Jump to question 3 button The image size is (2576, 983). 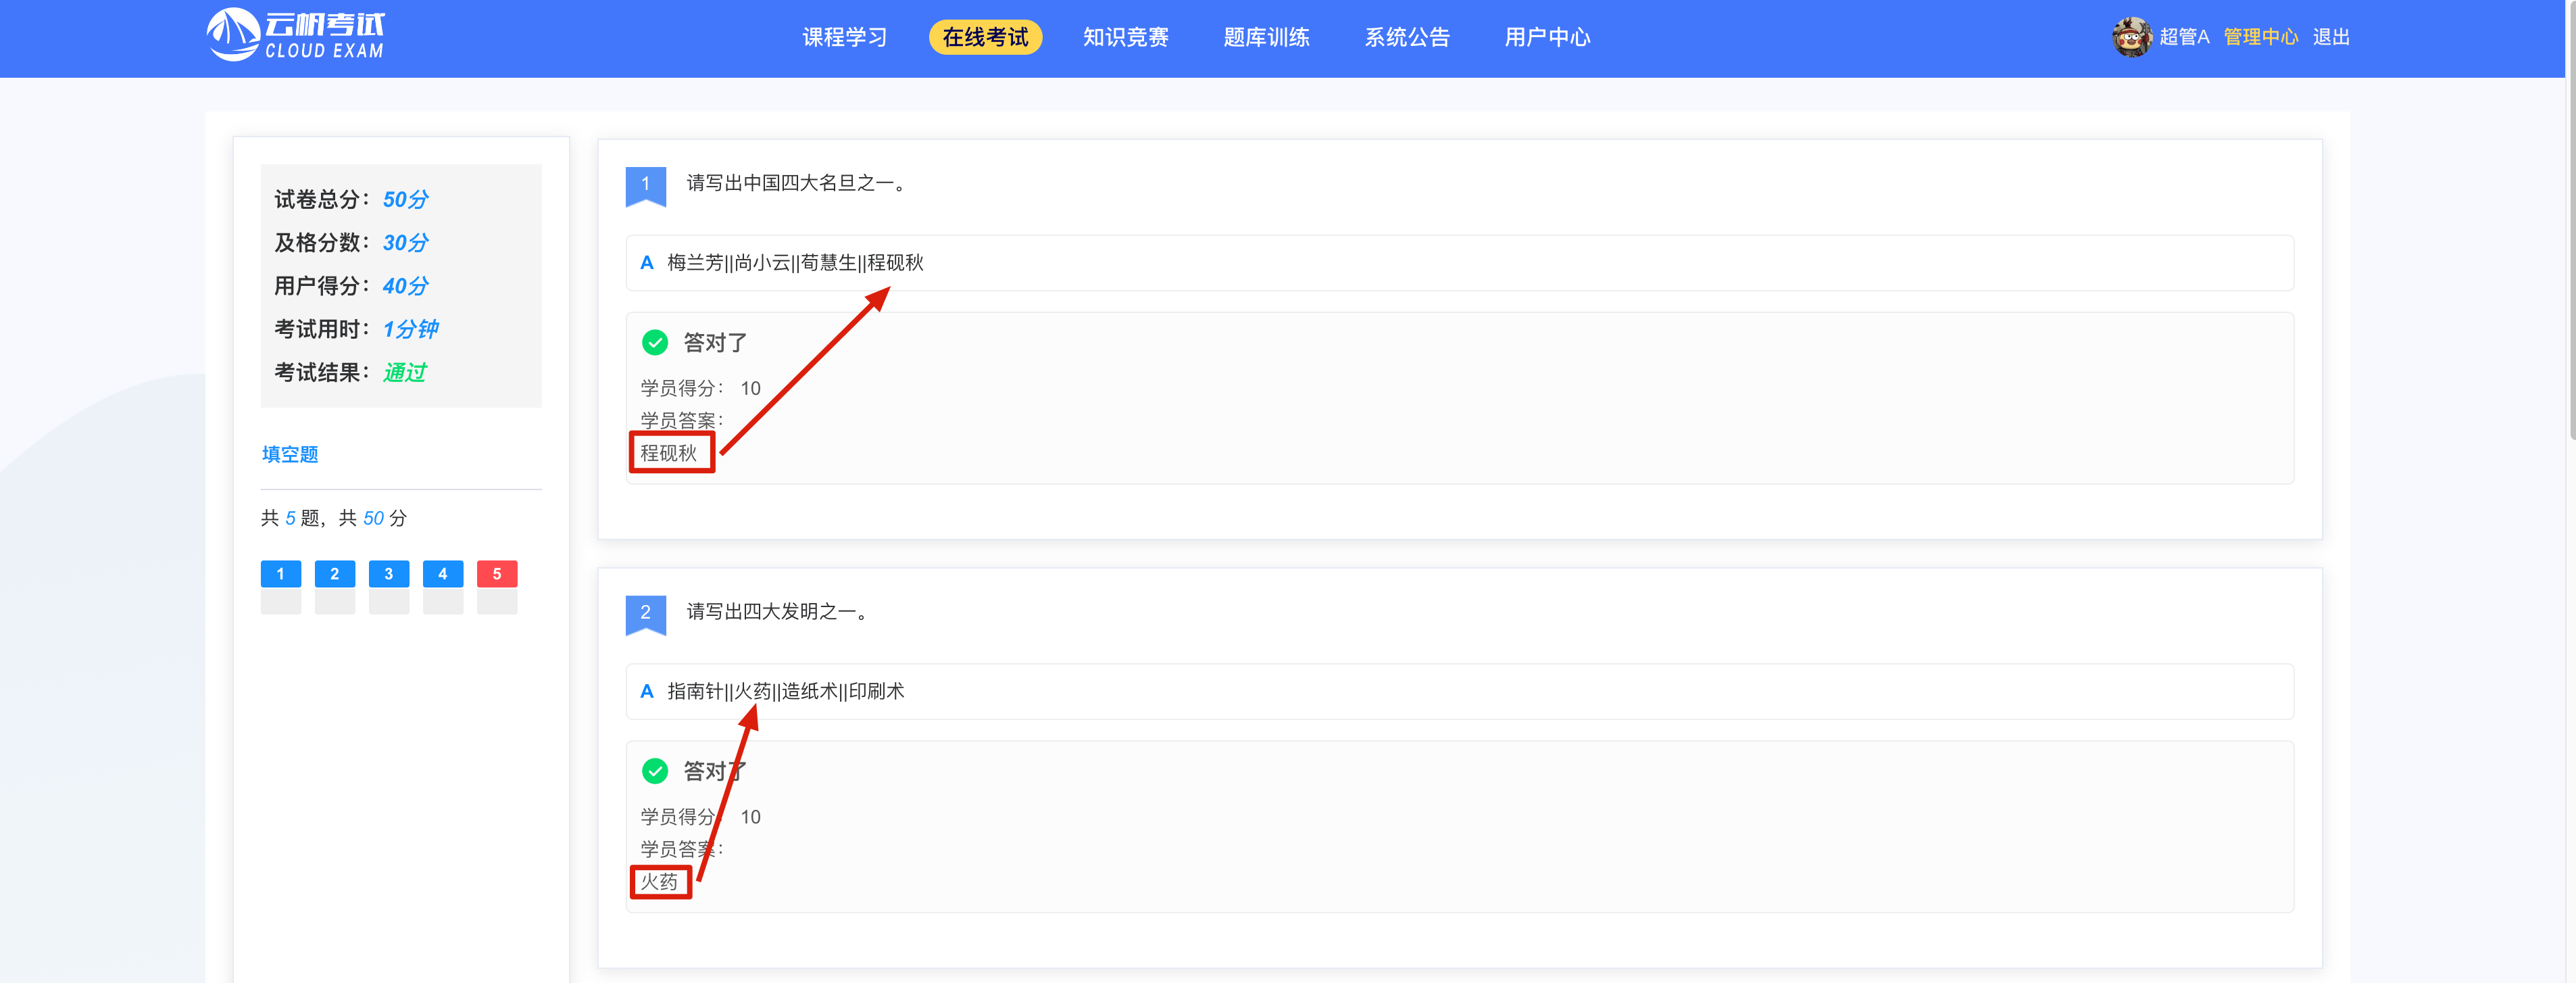[389, 574]
